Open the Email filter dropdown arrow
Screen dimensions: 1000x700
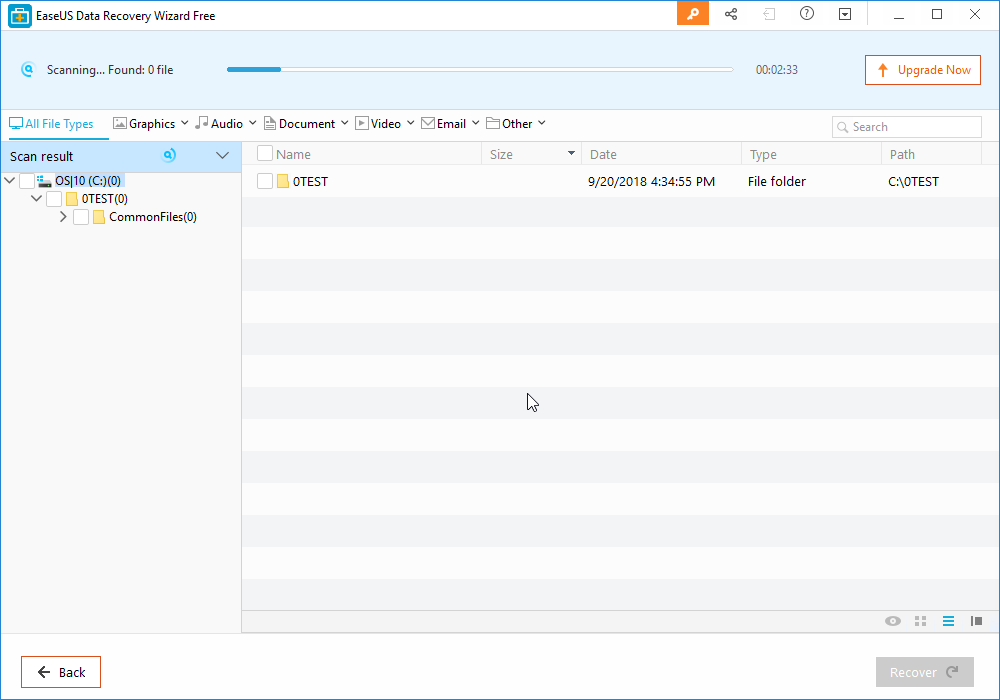(x=476, y=123)
